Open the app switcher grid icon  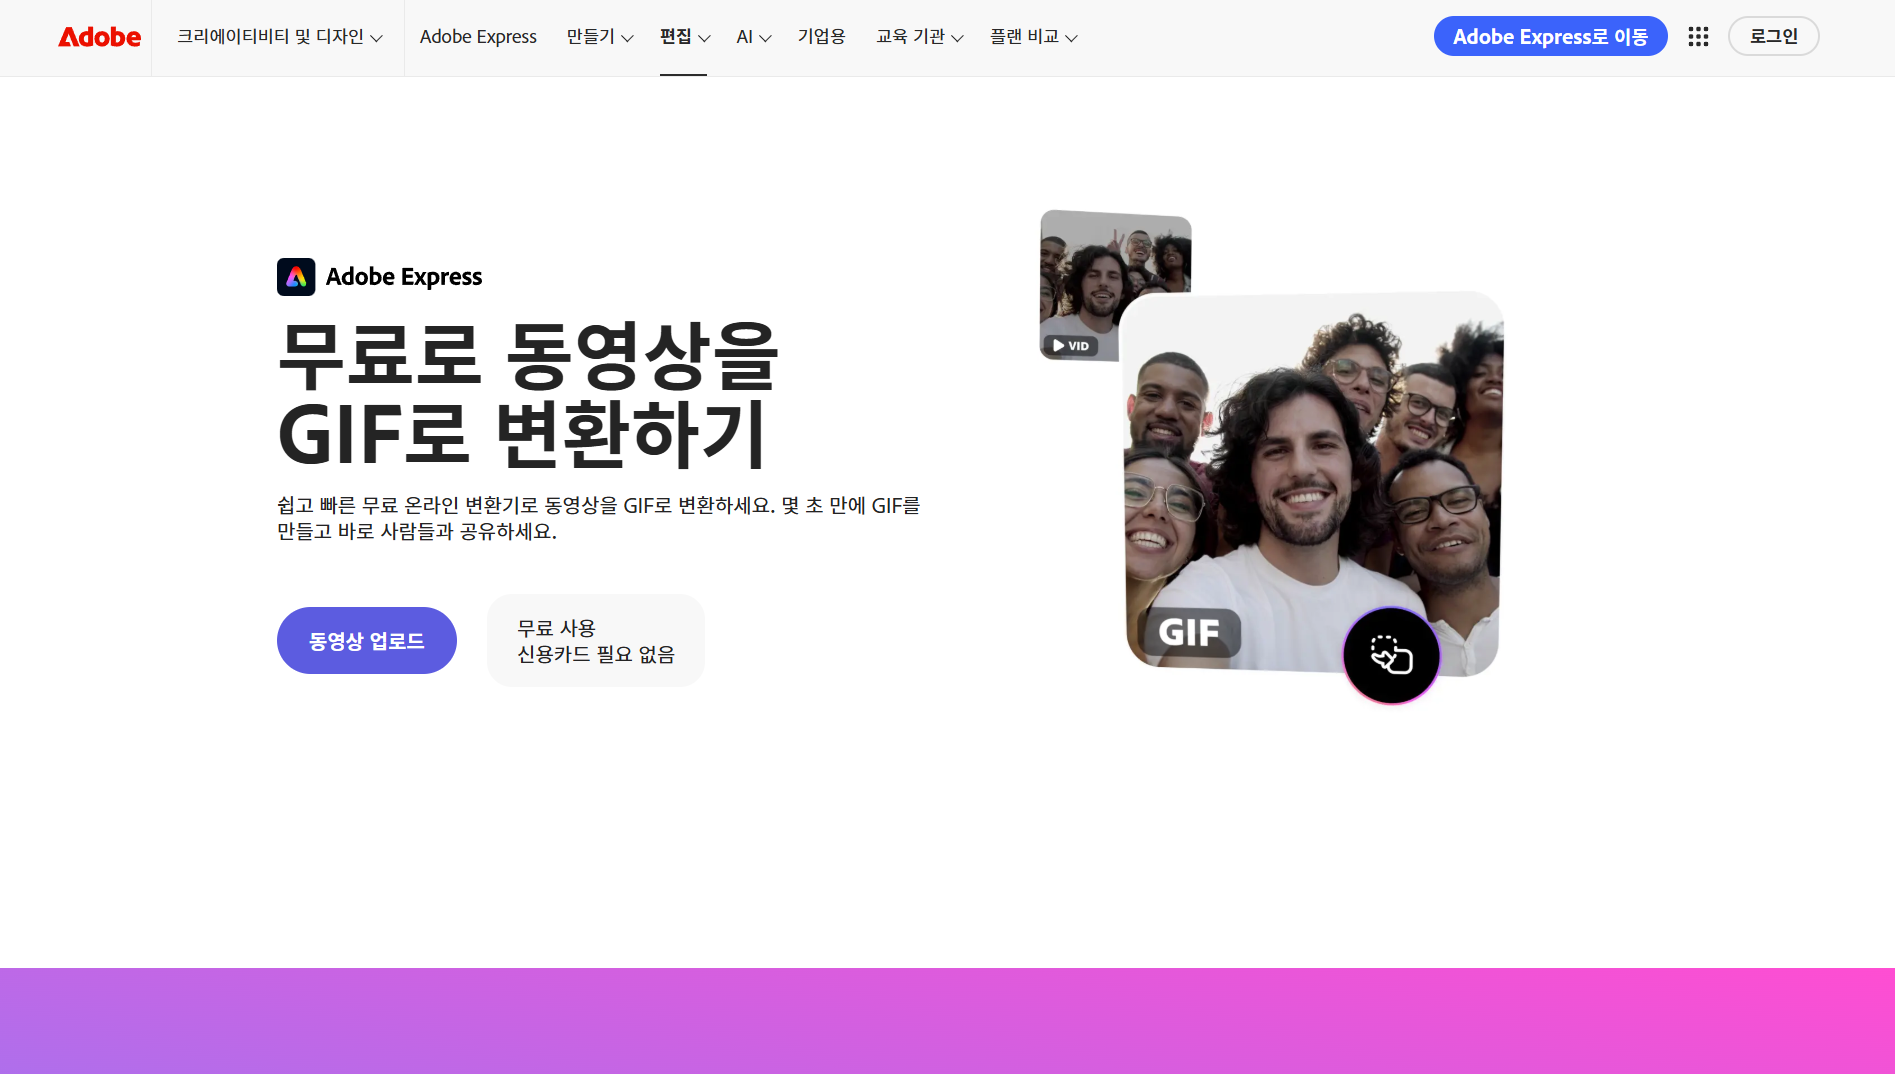(x=1698, y=37)
